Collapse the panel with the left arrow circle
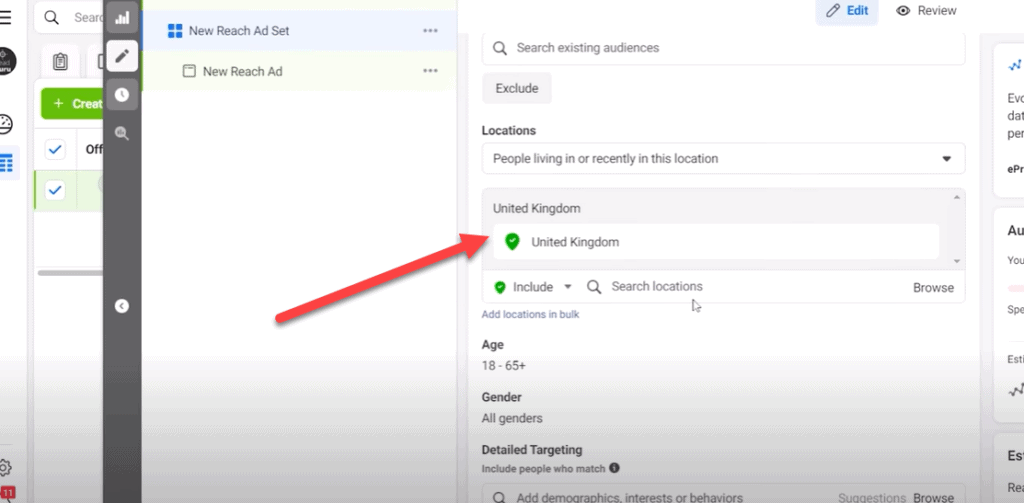1024x503 pixels. click(x=122, y=306)
